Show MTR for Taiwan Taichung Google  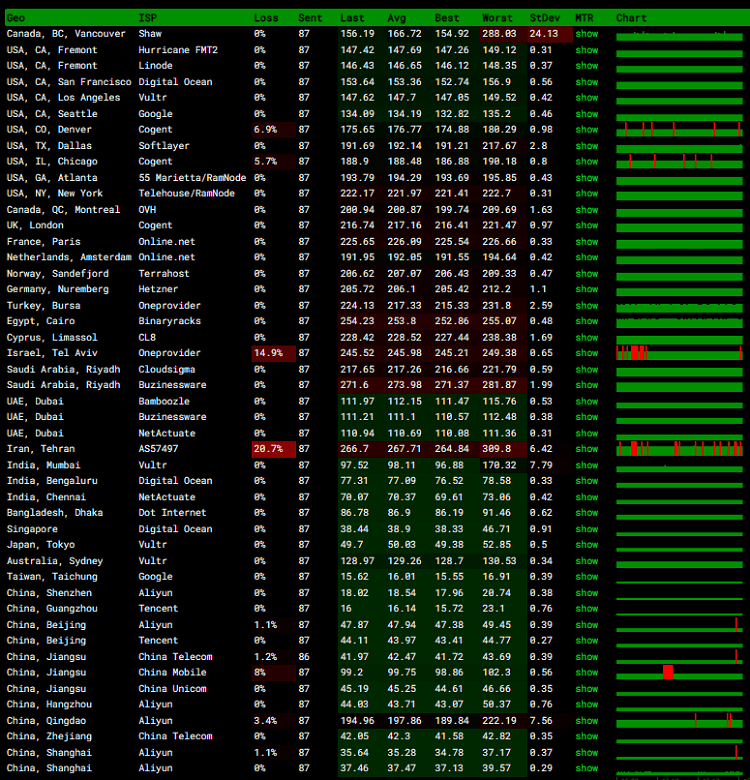click(x=587, y=577)
